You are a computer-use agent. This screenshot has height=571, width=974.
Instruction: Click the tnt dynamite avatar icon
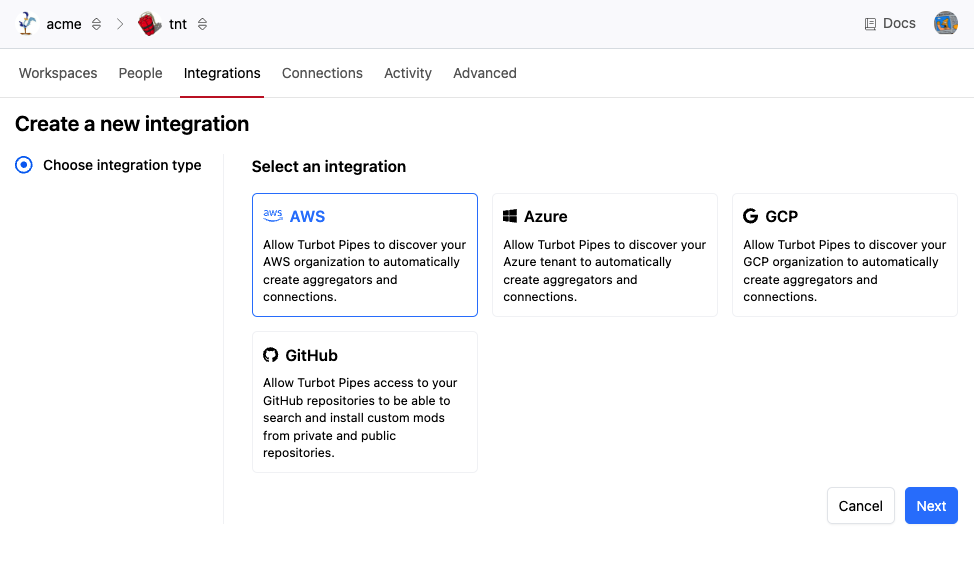coord(150,24)
